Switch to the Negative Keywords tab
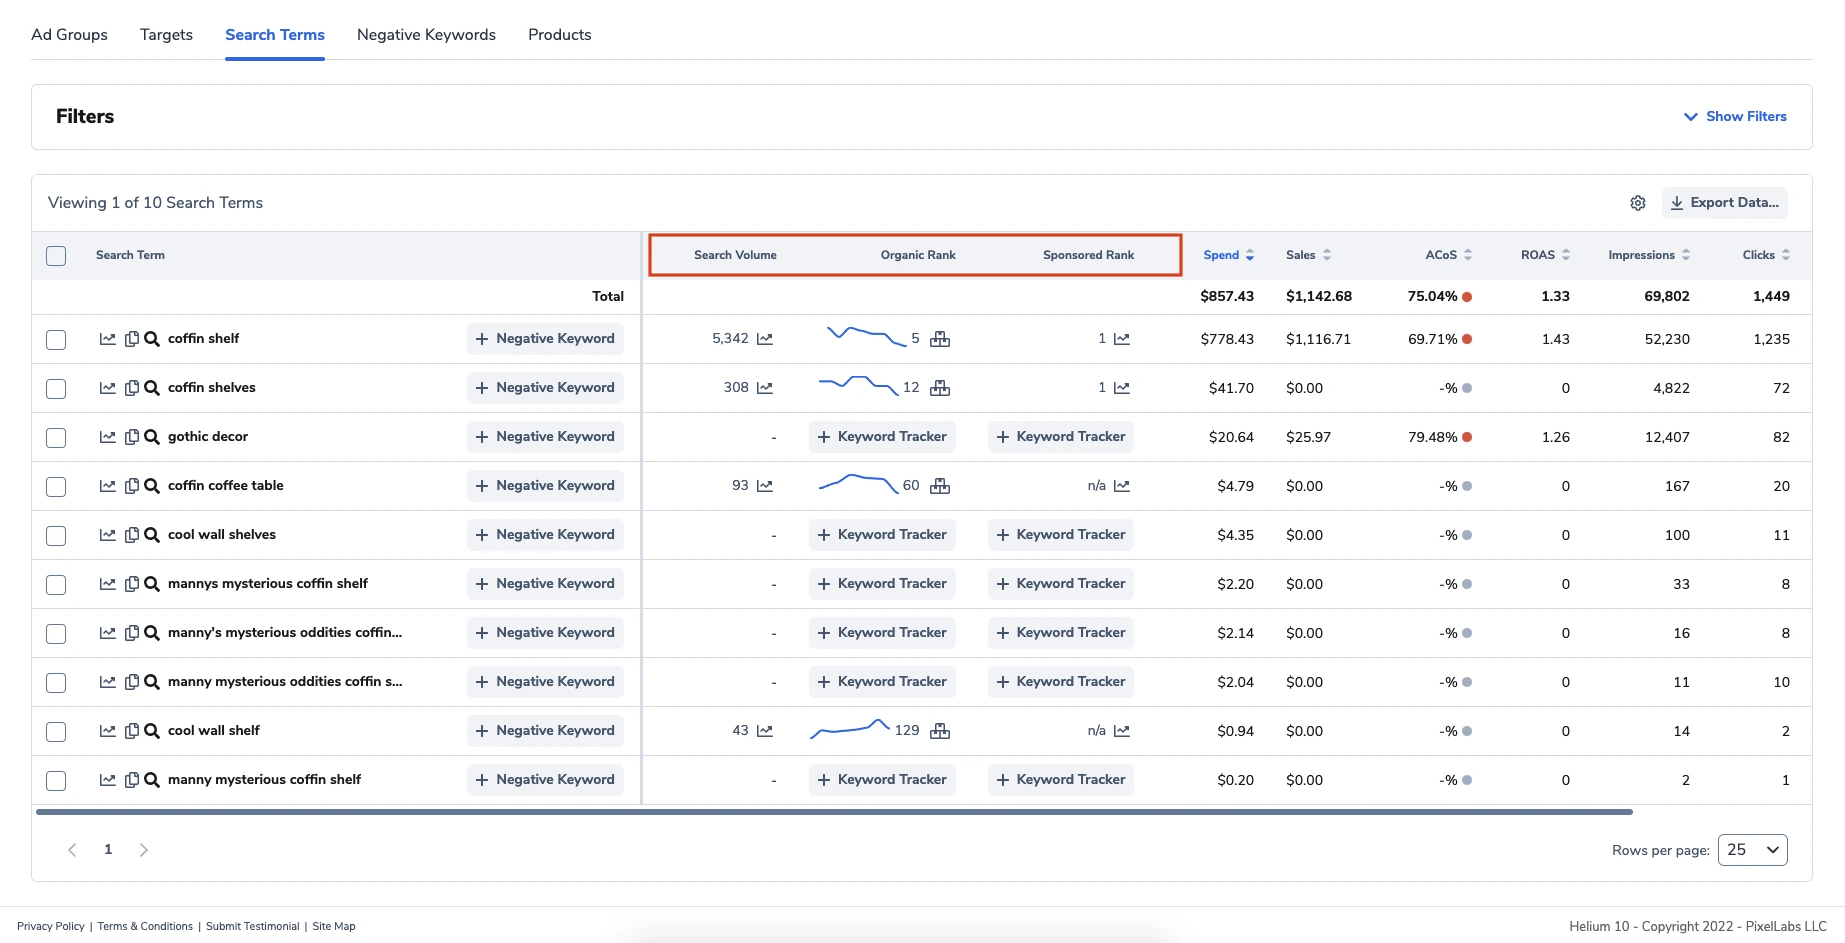 click(x=426, y=35)
